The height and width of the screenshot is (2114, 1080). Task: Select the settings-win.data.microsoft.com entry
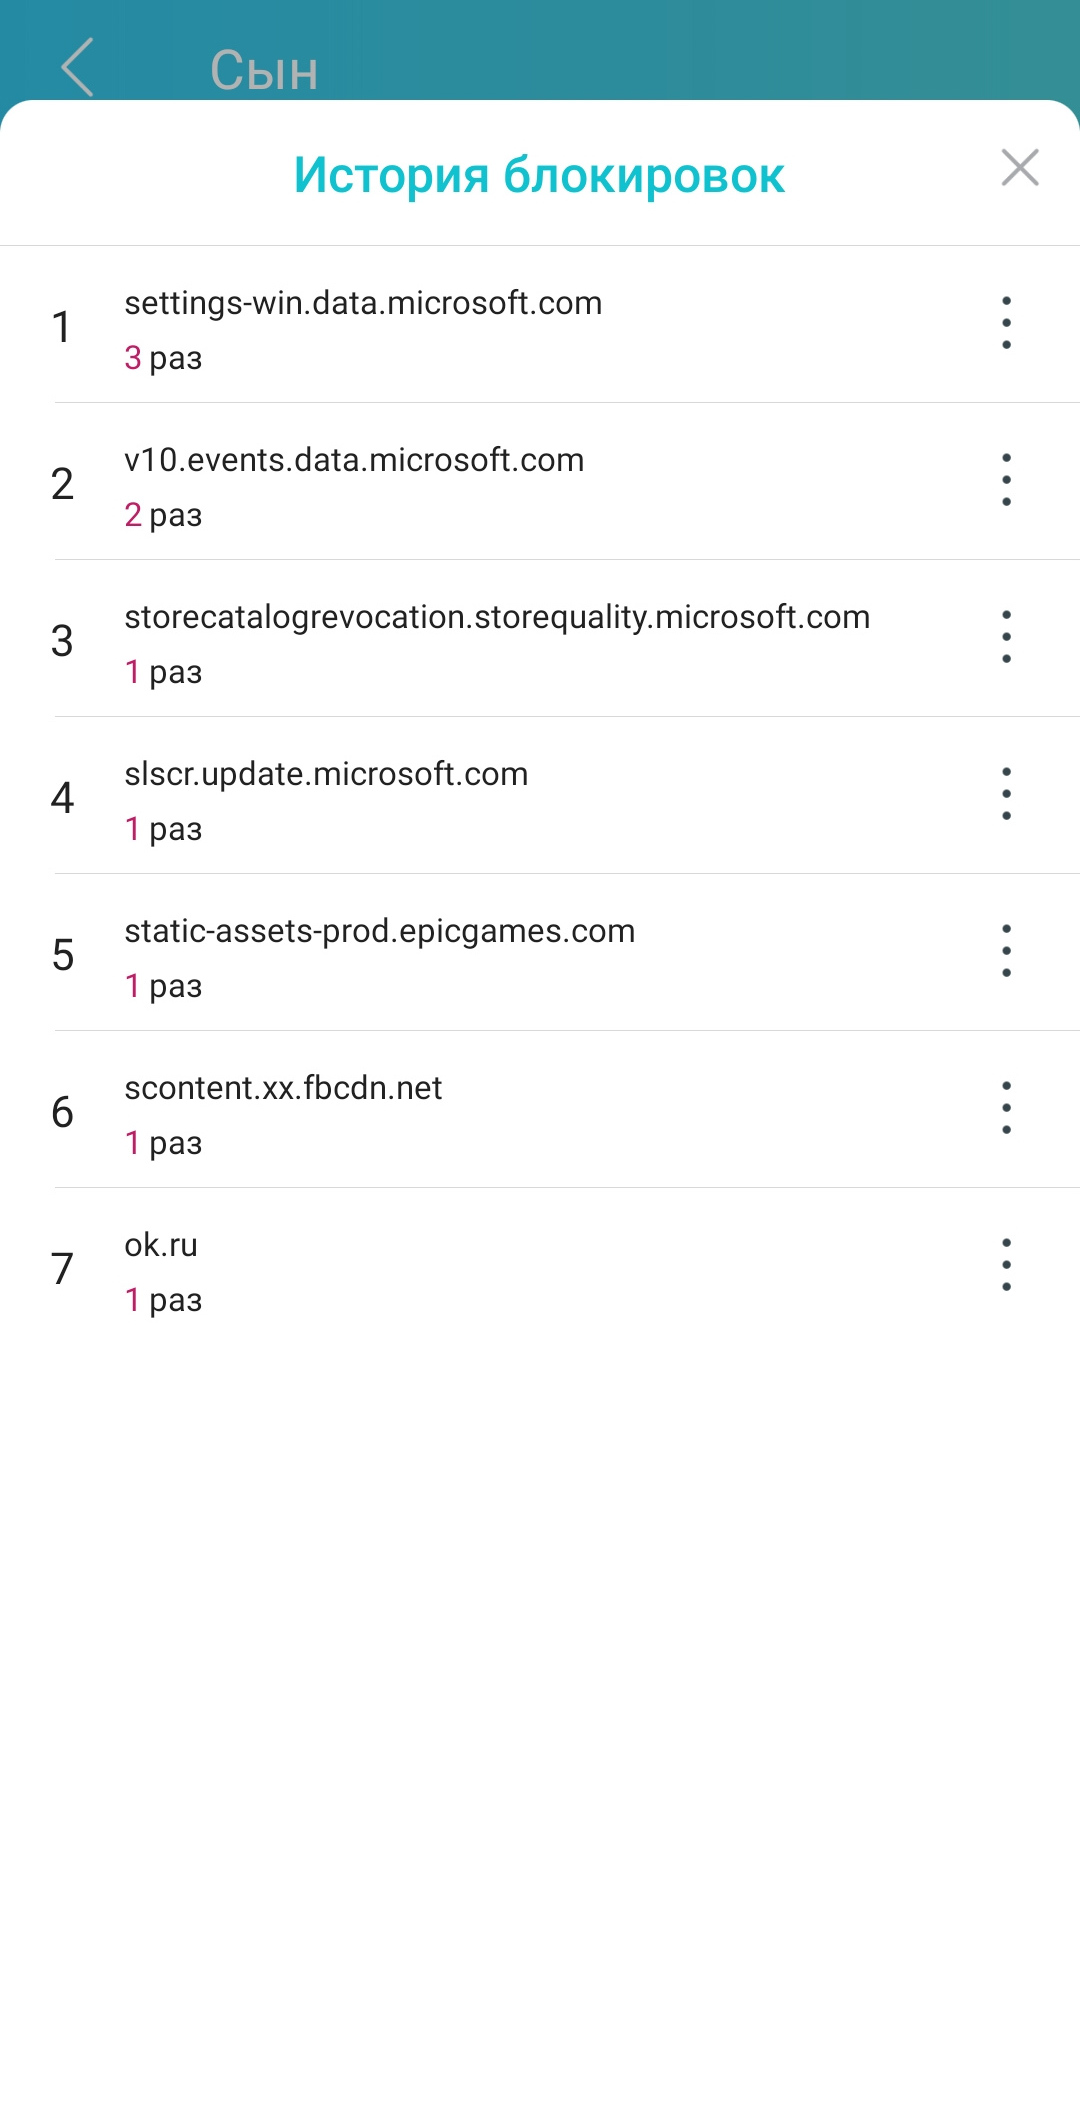363,303
